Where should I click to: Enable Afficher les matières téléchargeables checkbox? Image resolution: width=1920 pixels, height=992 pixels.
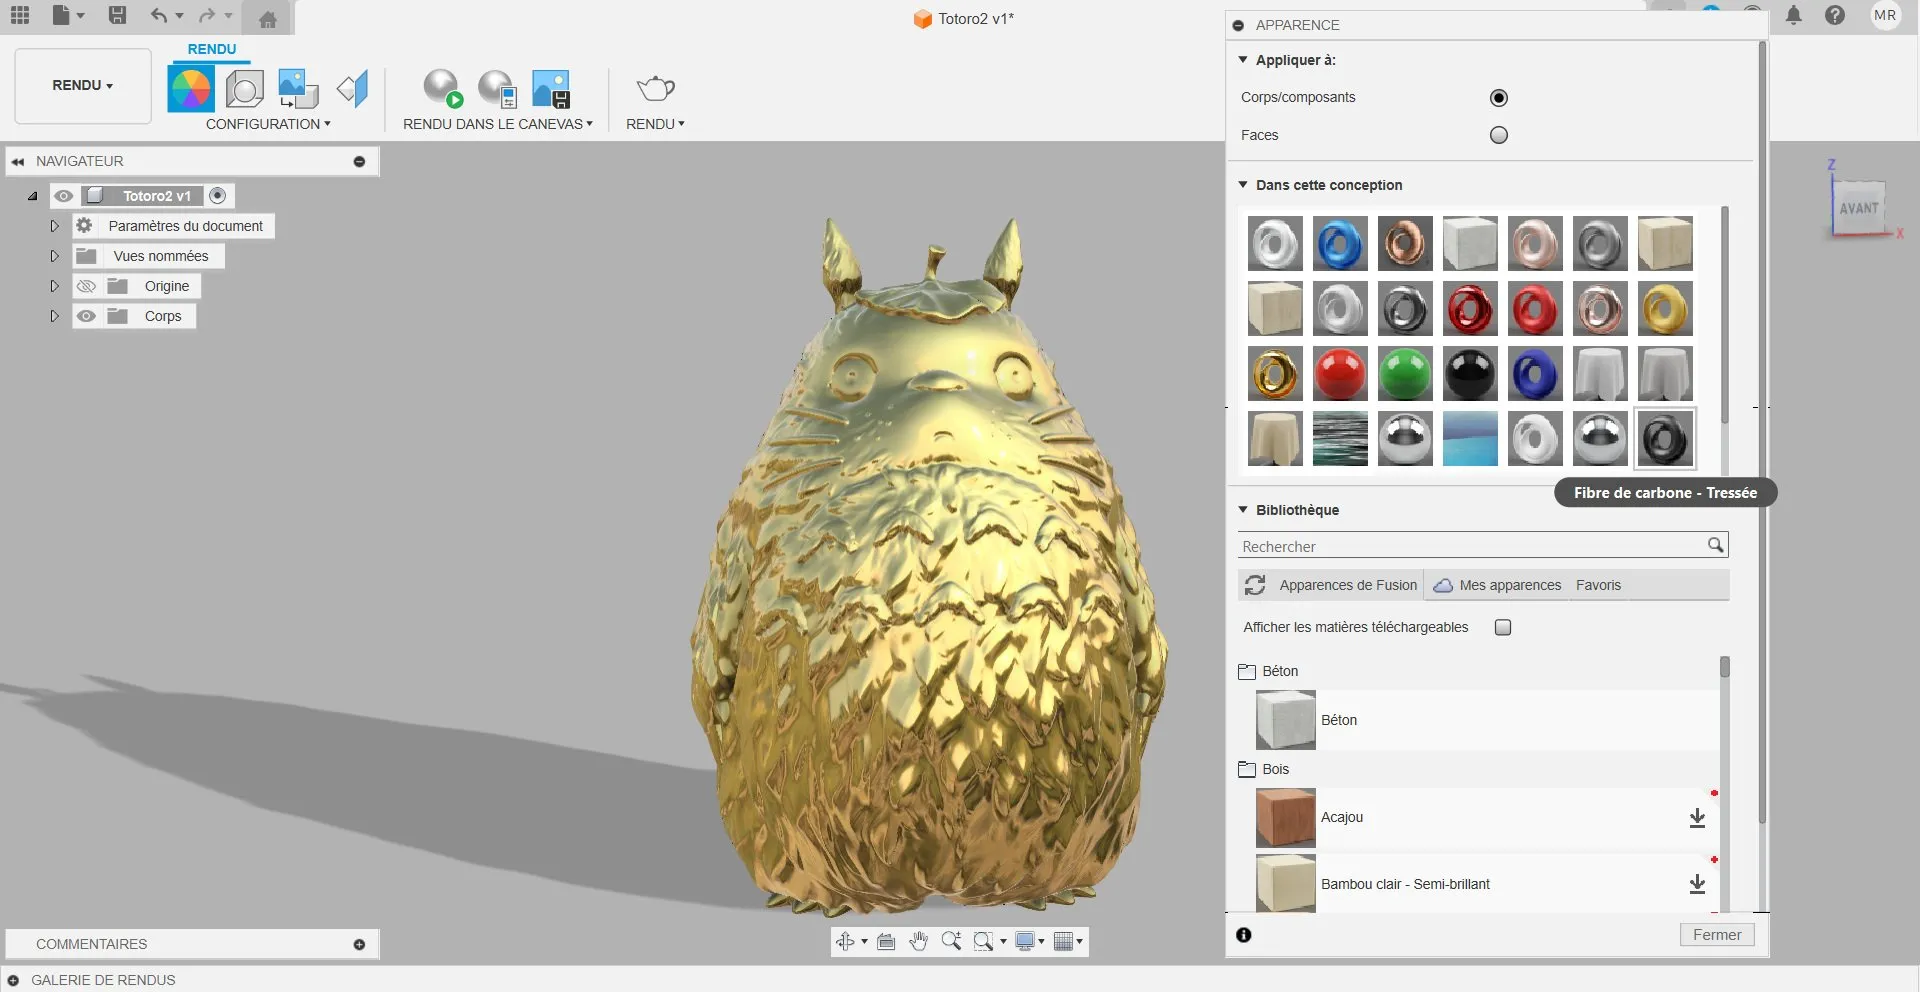[x=1503, y=627]
